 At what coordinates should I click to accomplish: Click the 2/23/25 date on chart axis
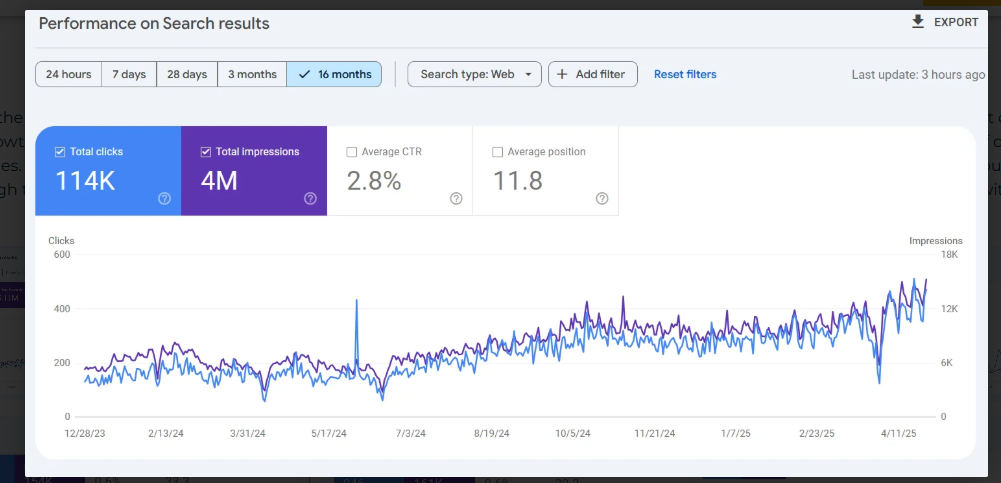point(817,433)
